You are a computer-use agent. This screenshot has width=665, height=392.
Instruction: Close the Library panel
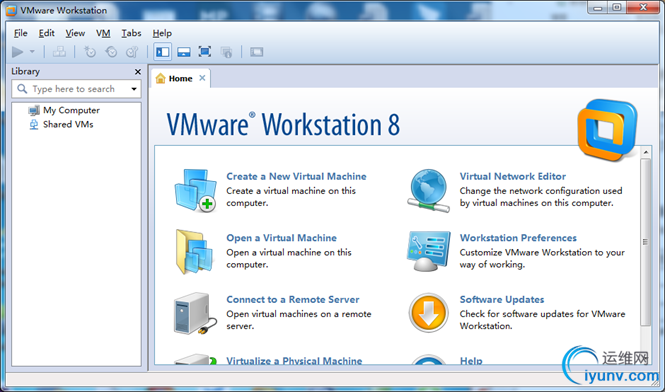click(138, 72)
